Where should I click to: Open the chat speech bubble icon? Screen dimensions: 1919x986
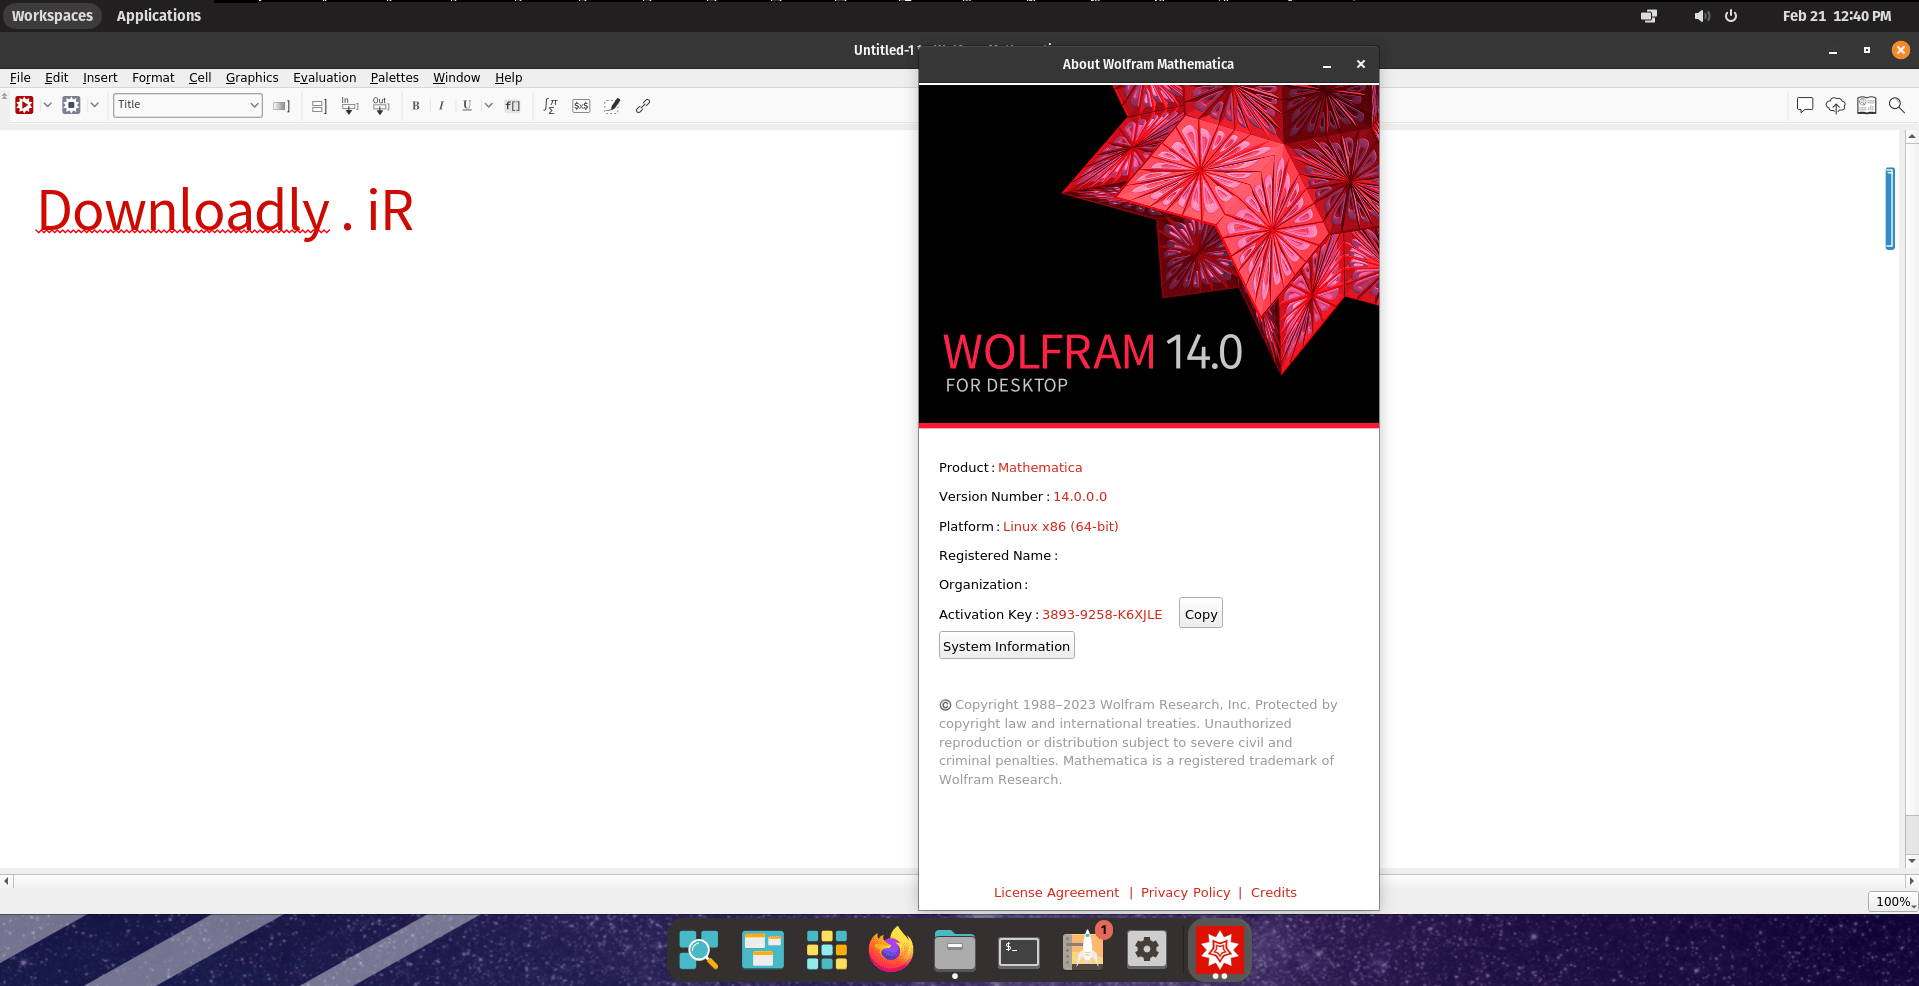(x=1805, y=105)
